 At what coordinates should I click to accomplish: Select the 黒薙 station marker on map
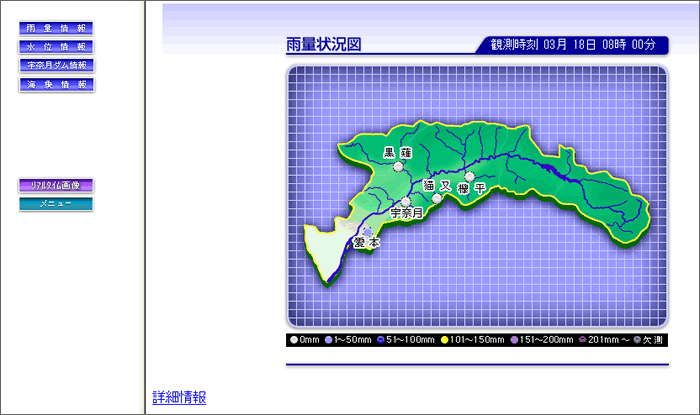(x=398, y=167)
